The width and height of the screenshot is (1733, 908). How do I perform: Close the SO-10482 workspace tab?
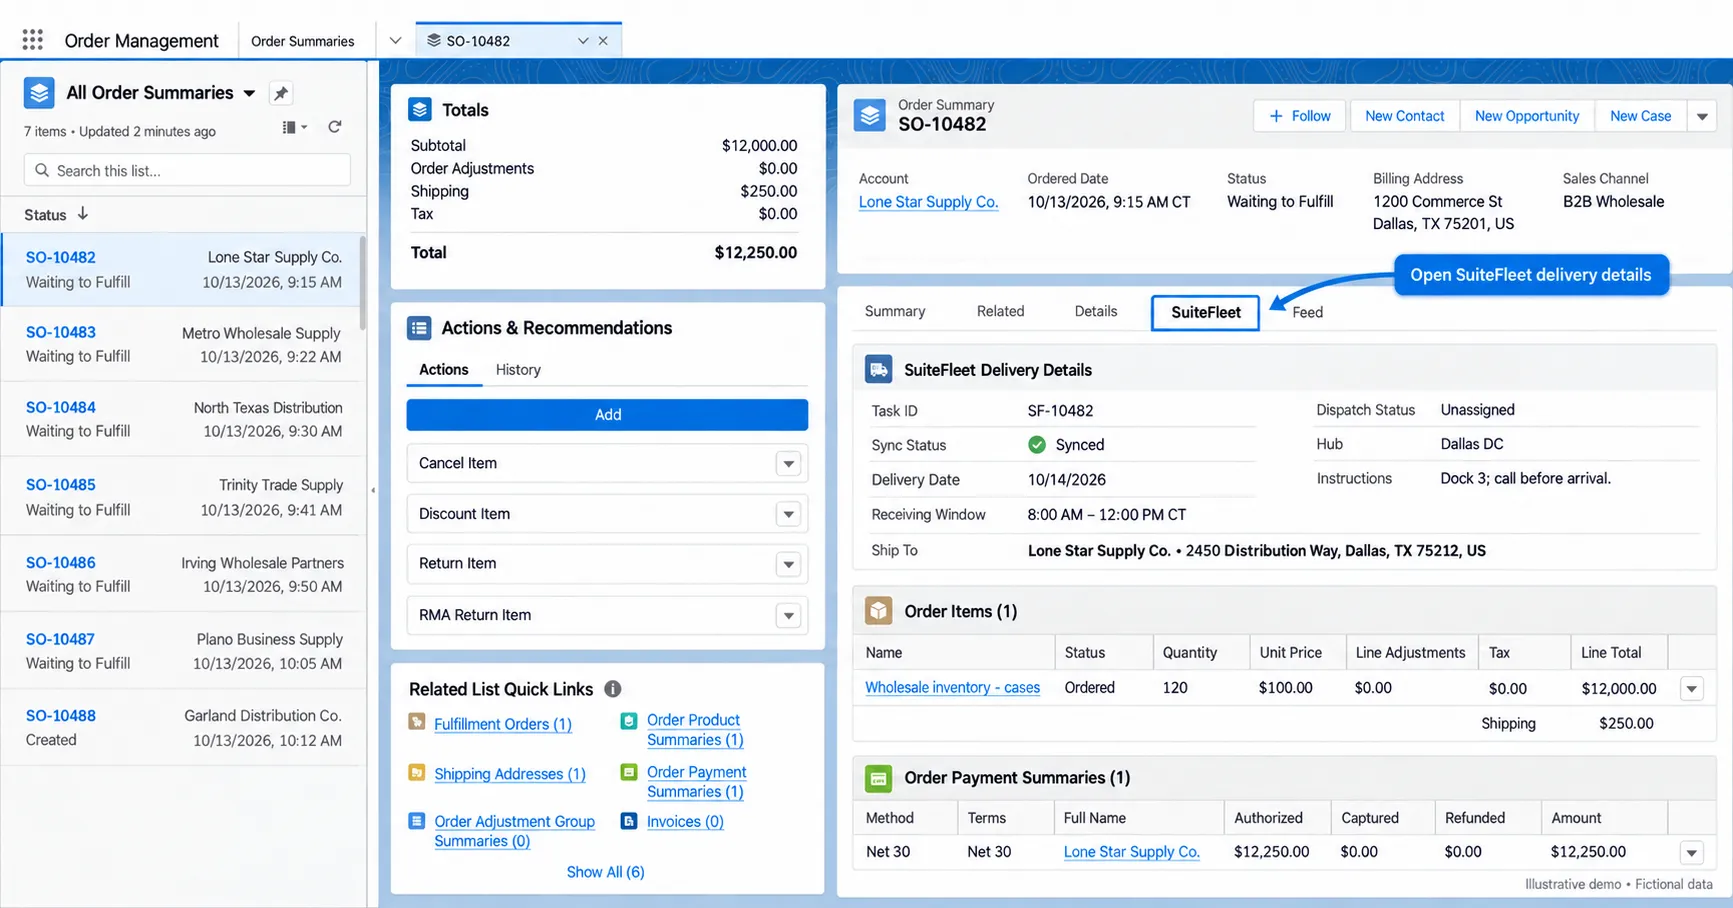[x=603, y=41]
